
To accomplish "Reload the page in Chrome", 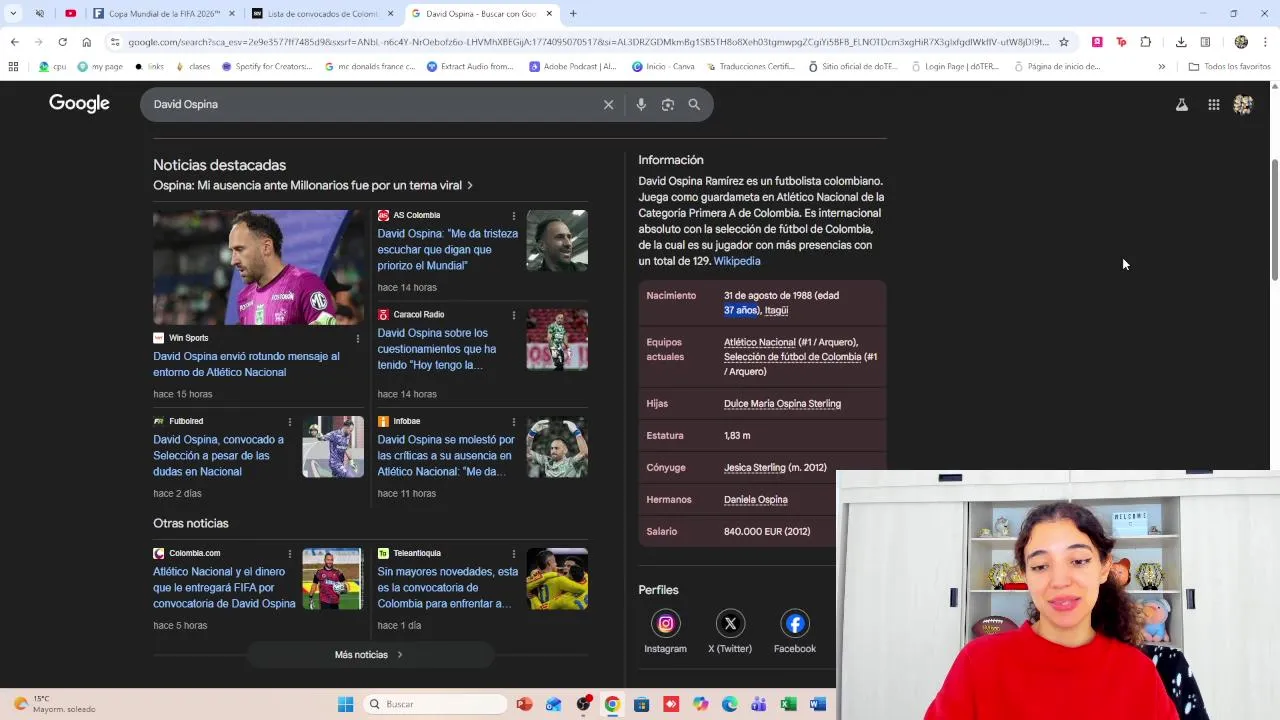I will pos(62,42).
